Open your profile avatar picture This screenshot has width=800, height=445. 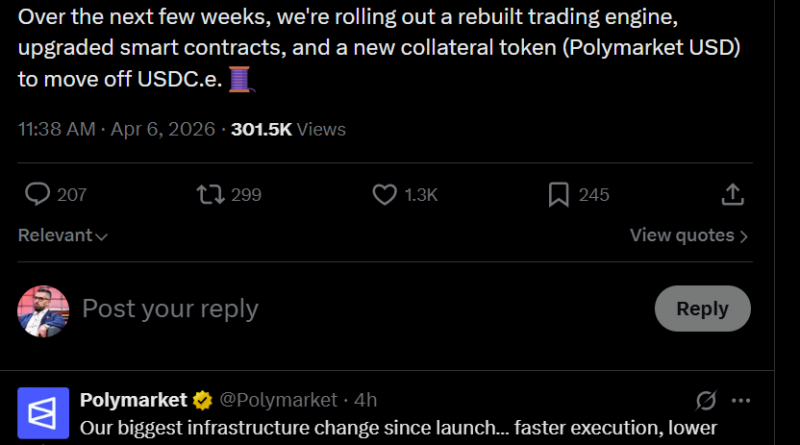point(43,310)
